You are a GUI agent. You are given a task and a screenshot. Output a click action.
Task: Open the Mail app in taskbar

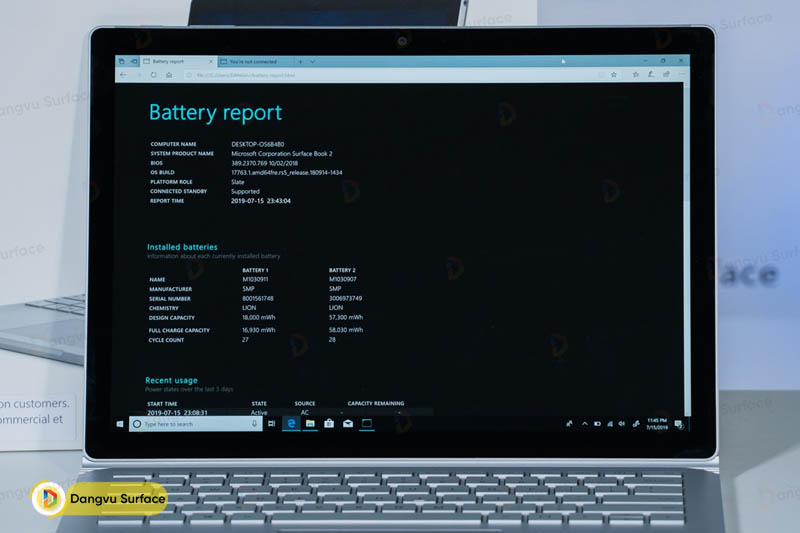(348, 424)
